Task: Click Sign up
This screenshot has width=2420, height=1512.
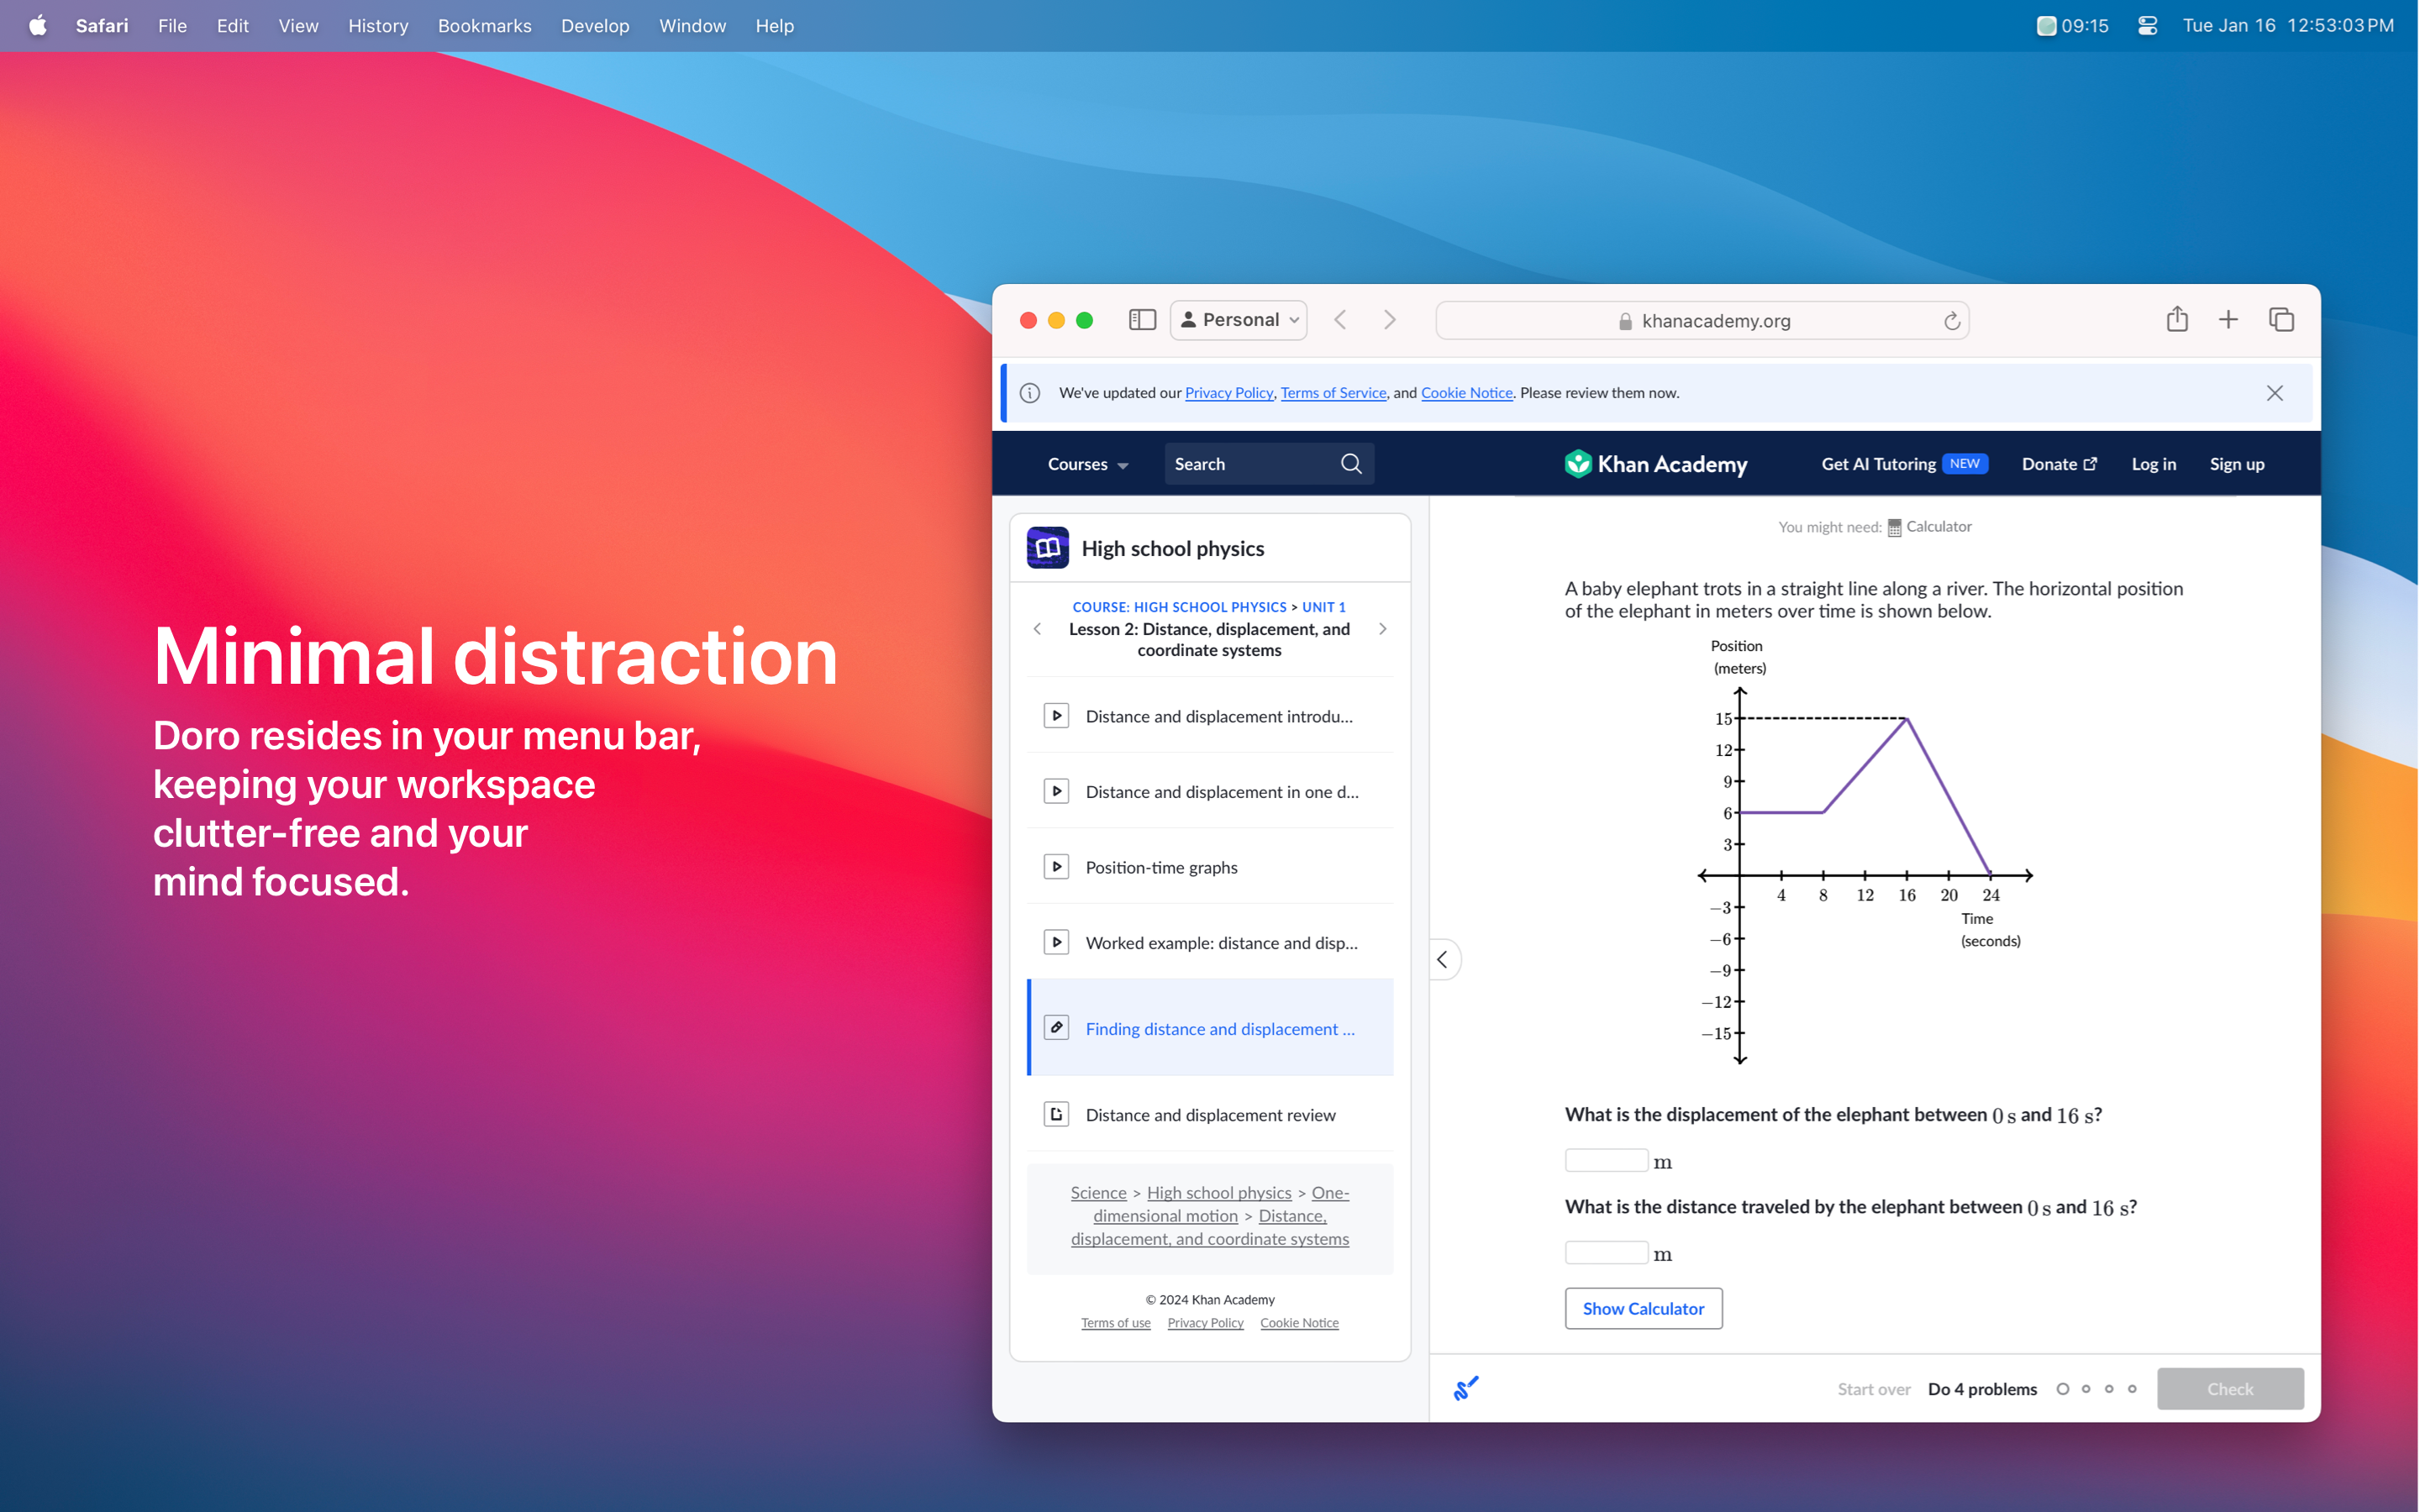Action: point(2236,464)
